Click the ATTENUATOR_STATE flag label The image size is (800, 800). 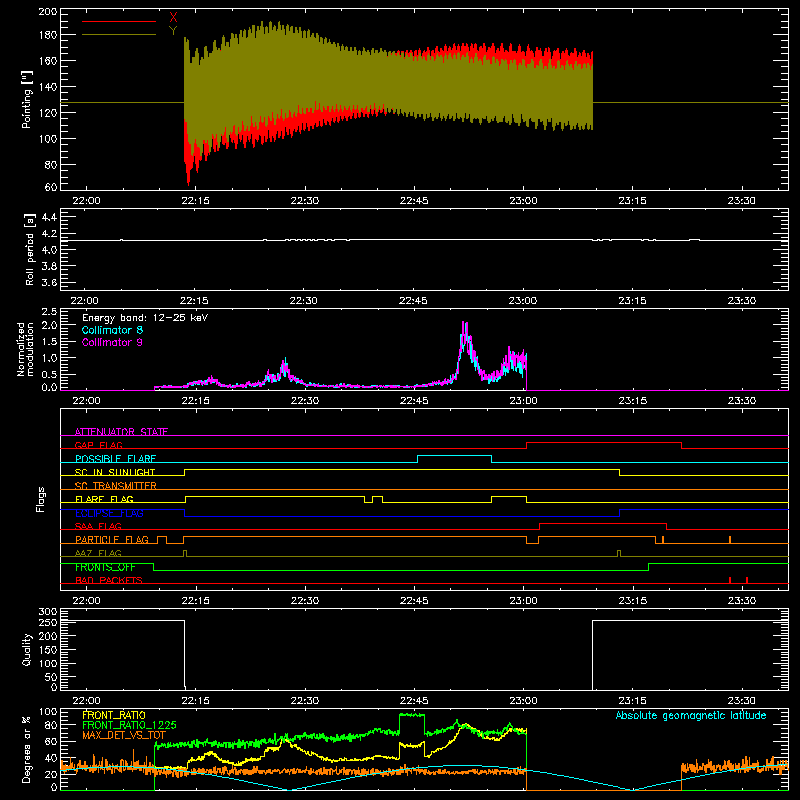(121, 432)
